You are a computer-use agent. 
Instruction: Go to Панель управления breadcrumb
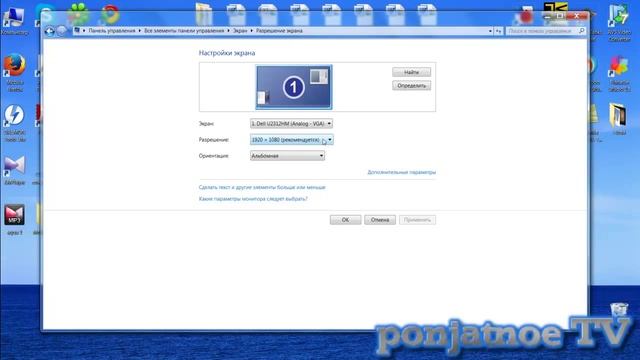(112, 31)
